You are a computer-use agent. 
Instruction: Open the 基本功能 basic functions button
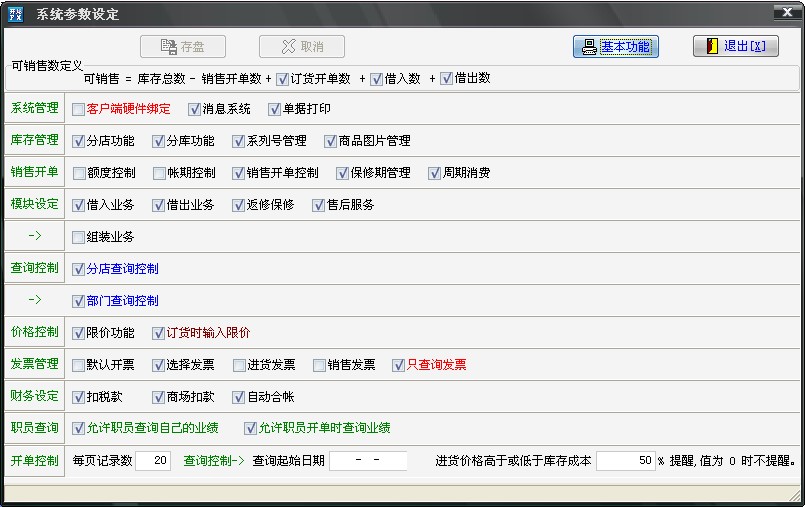click(x=616, y=47)
